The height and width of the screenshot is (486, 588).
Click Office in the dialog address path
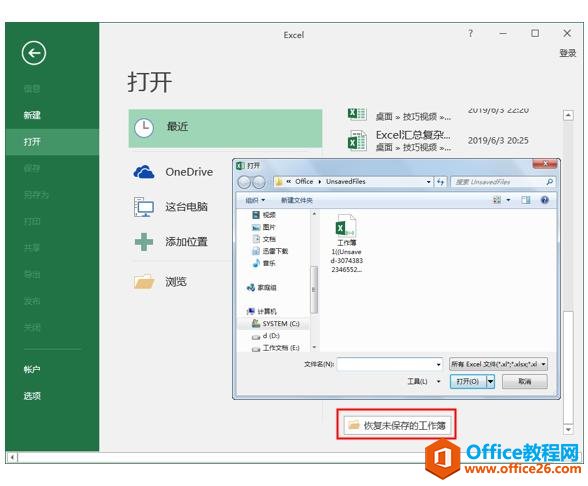(304, 182)
